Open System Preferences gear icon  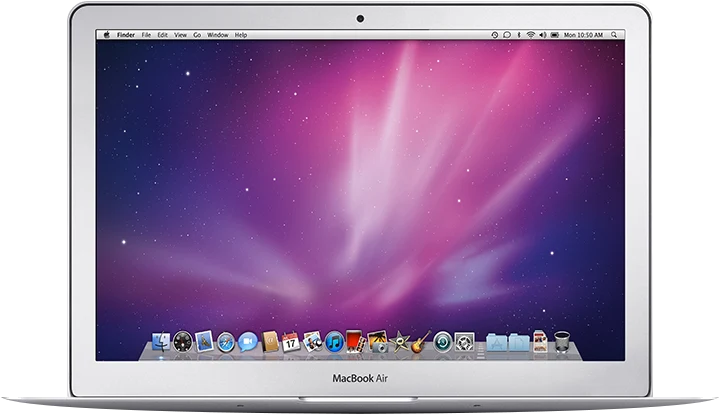click(464, 343)
